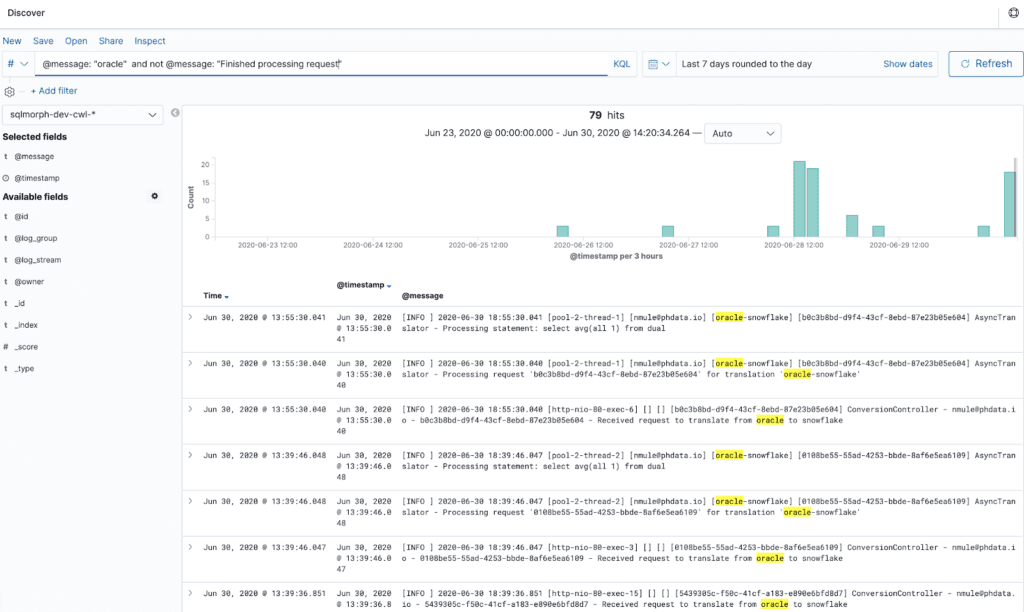Viewport: 1024px width, 612px height.
Task: Select the @log_stream available field
Action: pyautogui.click(x=37, y=259)
